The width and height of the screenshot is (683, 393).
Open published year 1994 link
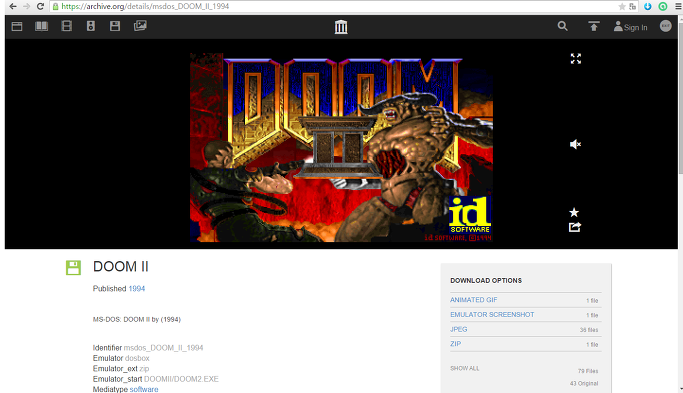pyautogui.click(x=136, y=289)
